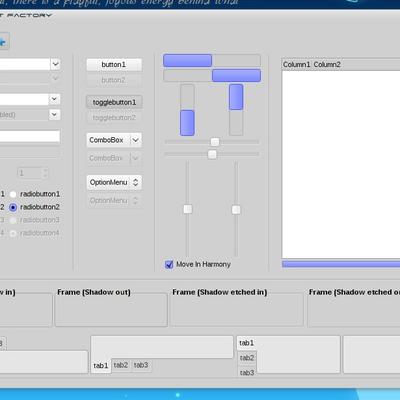
Task: Click the upper horizontal slider handle
Action: 215,142
